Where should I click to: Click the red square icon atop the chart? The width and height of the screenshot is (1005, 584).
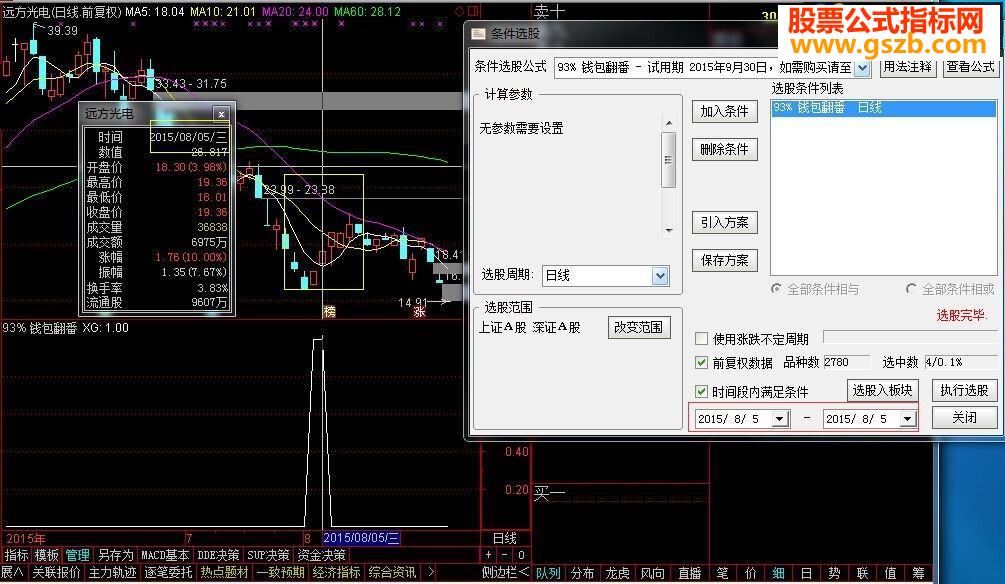pos(473,11)
